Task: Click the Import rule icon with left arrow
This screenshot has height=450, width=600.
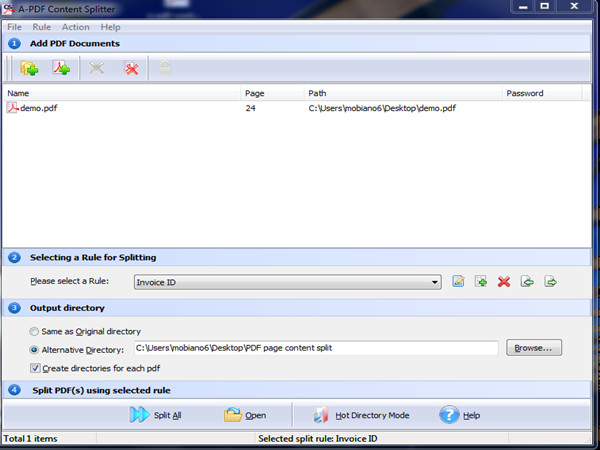Action: 527,282
